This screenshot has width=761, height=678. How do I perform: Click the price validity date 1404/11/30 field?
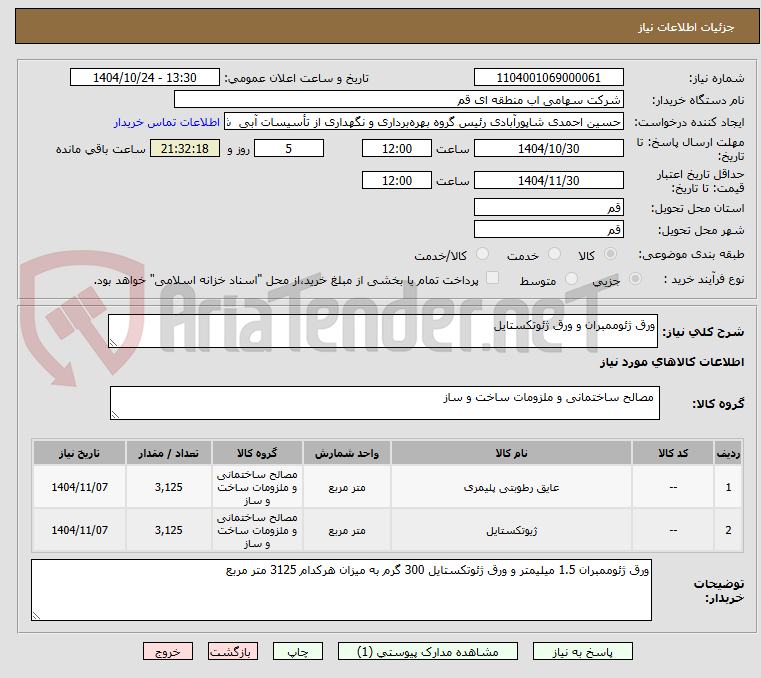(x=548, y=181)
